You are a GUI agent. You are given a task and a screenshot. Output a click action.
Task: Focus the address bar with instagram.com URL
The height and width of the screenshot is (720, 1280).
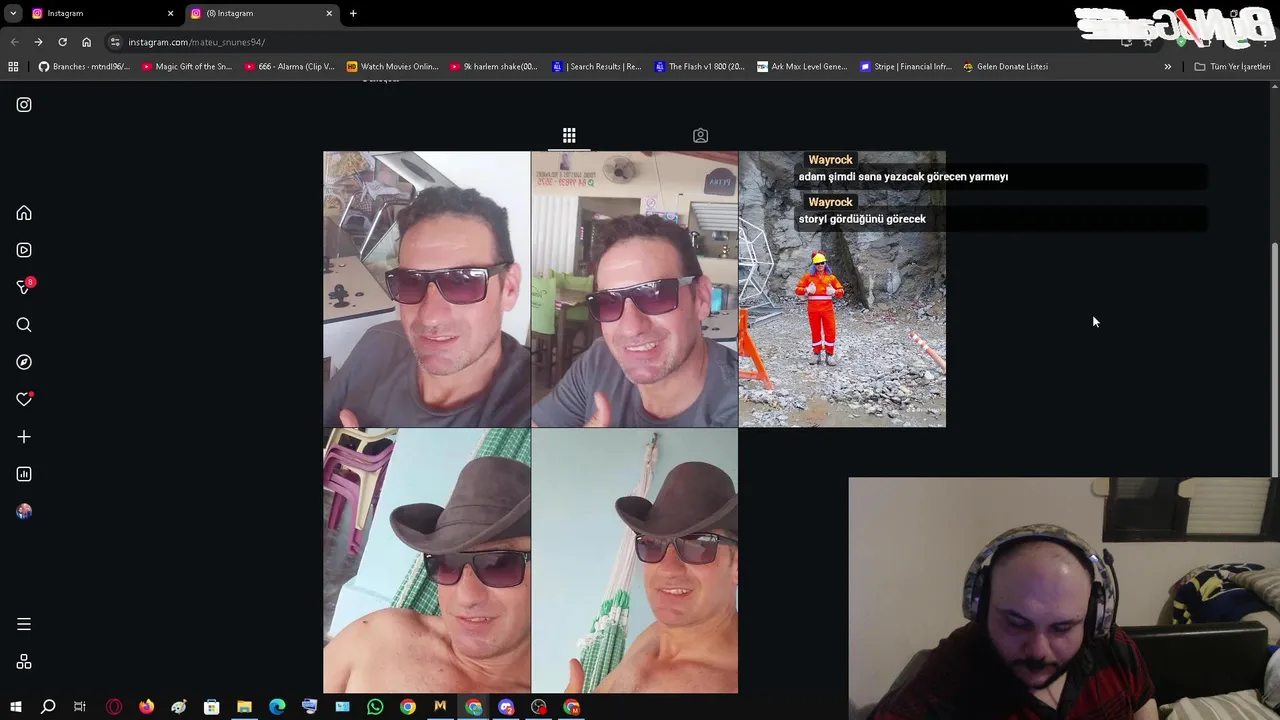tap(600, 42)
